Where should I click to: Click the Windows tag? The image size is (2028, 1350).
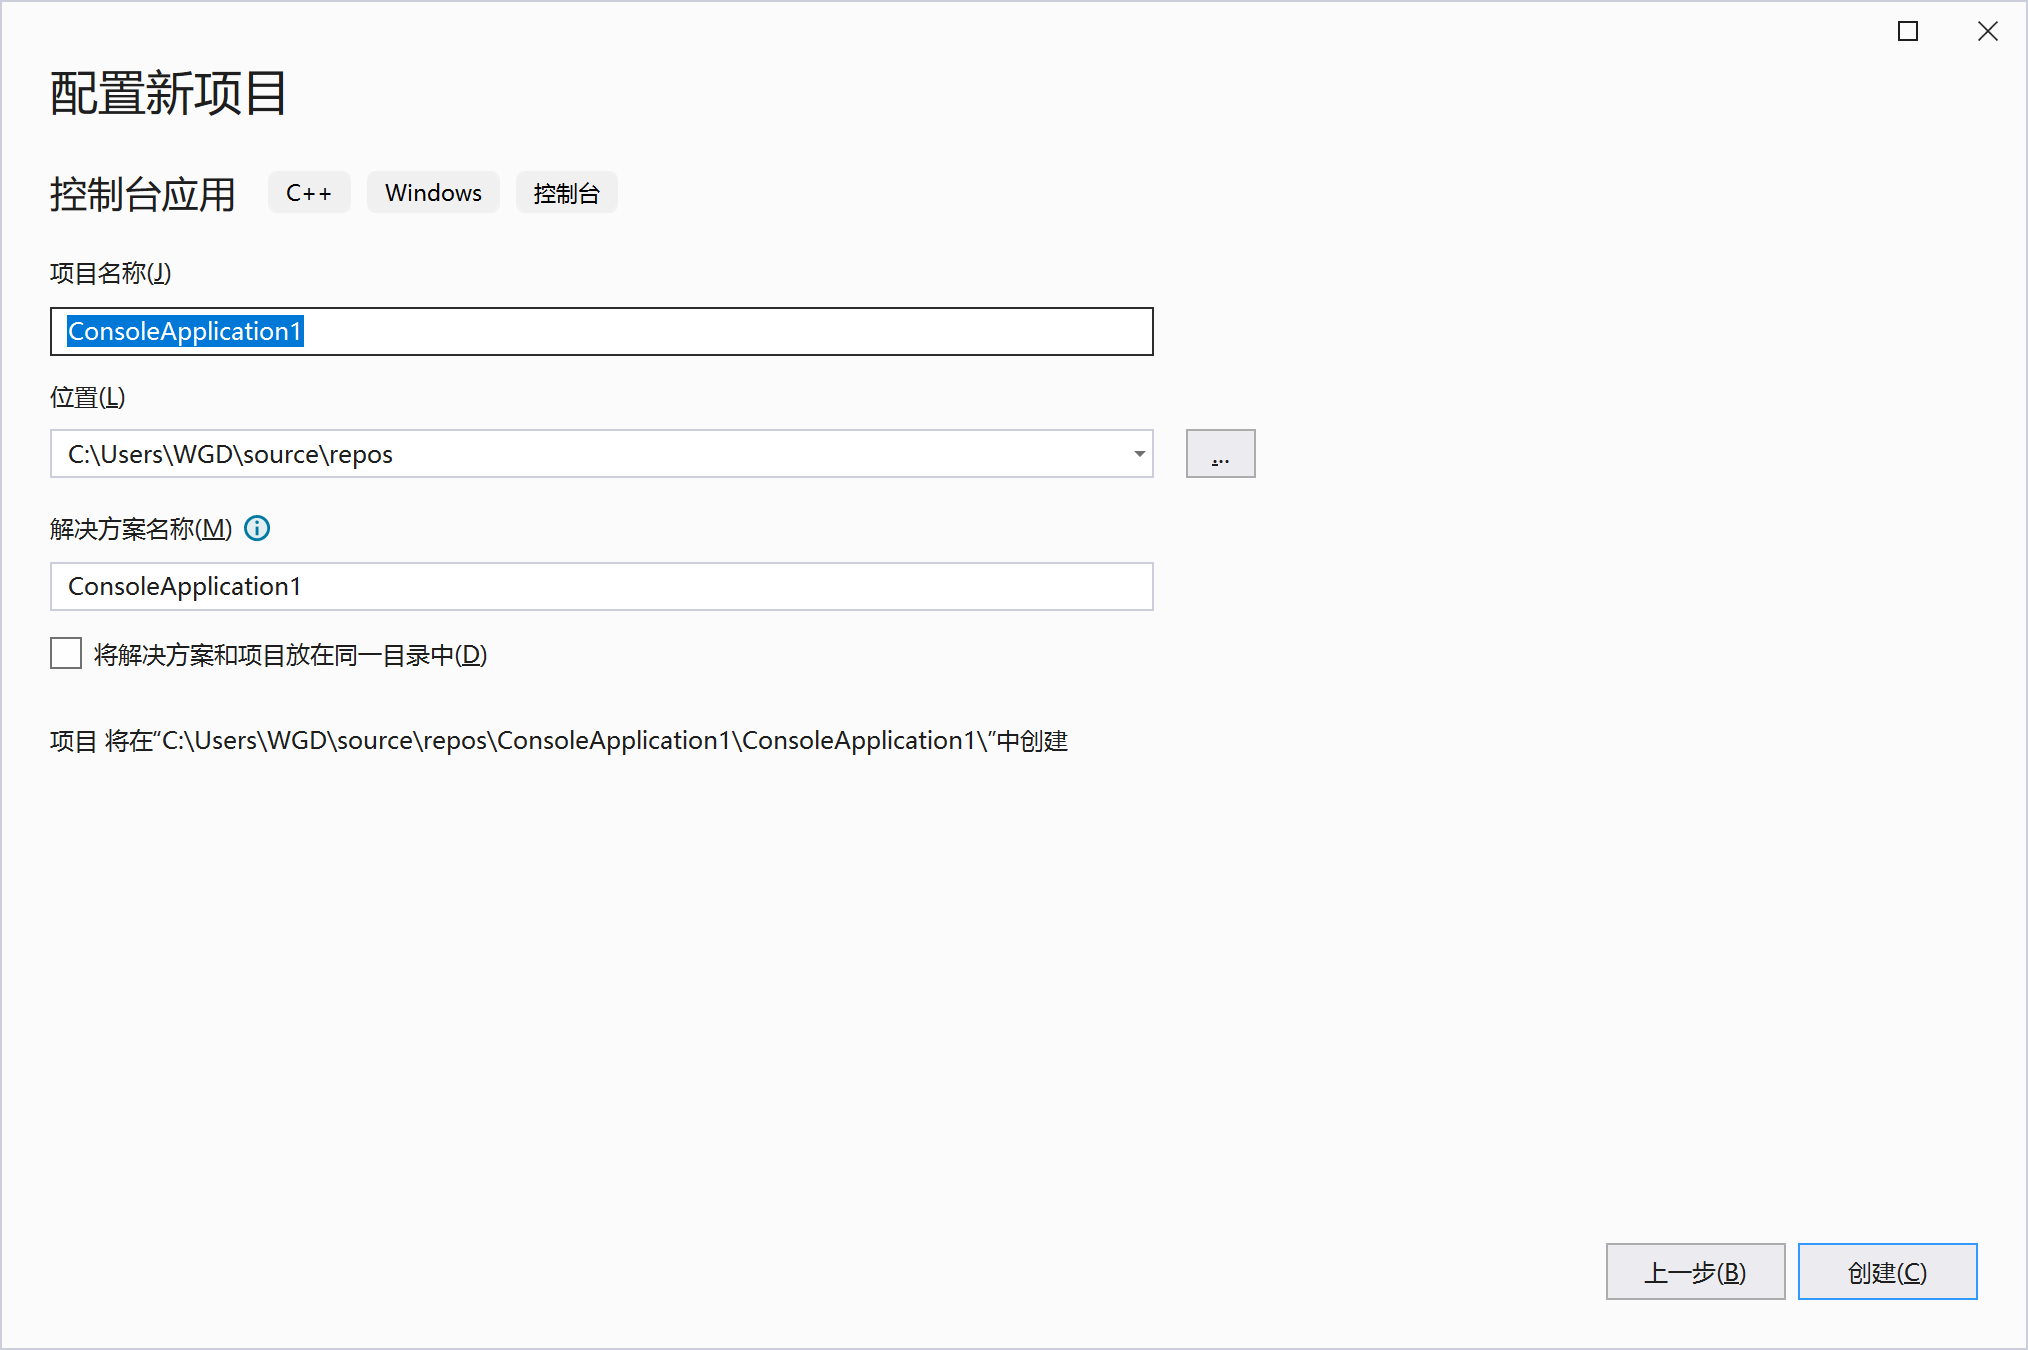point(433,193)
